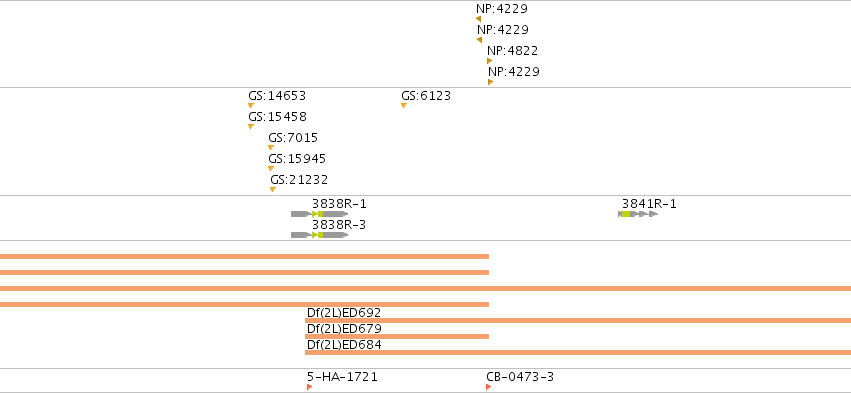Click the GS:6123 insertion triangle
The image size is (851, 393).
click(x=404, y=105)
